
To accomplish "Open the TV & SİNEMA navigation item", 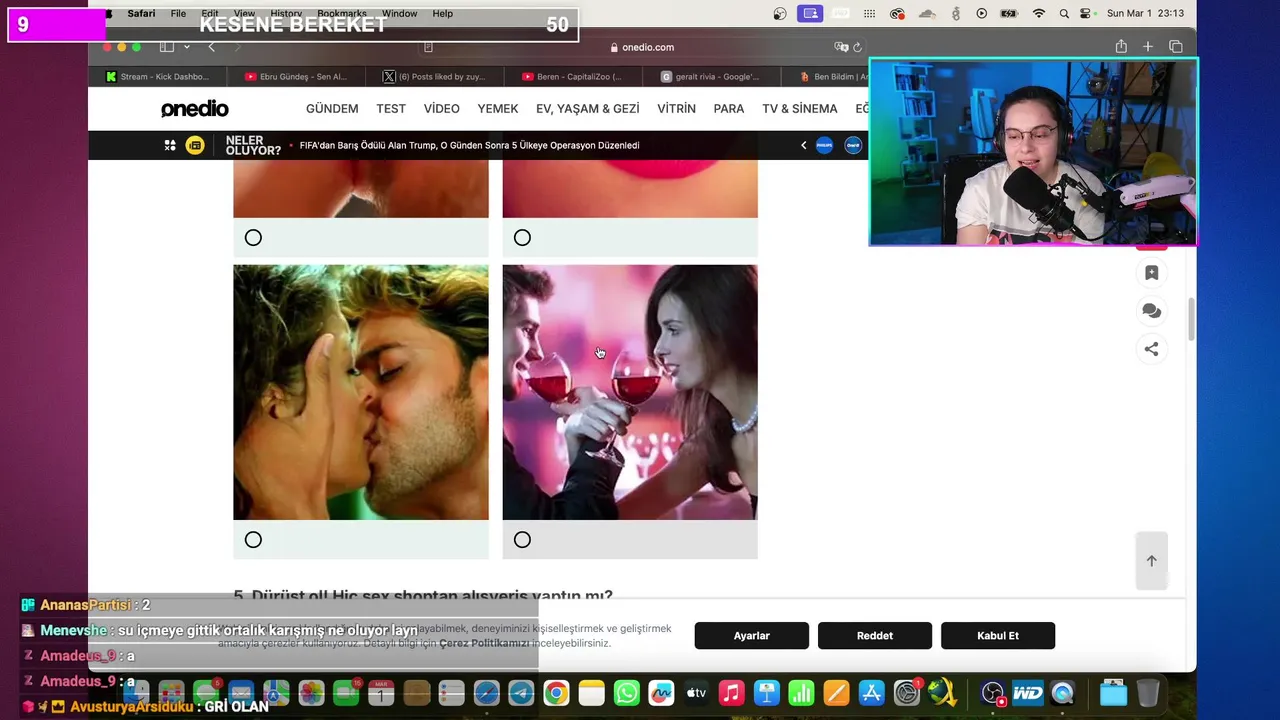I will (800, 109).
